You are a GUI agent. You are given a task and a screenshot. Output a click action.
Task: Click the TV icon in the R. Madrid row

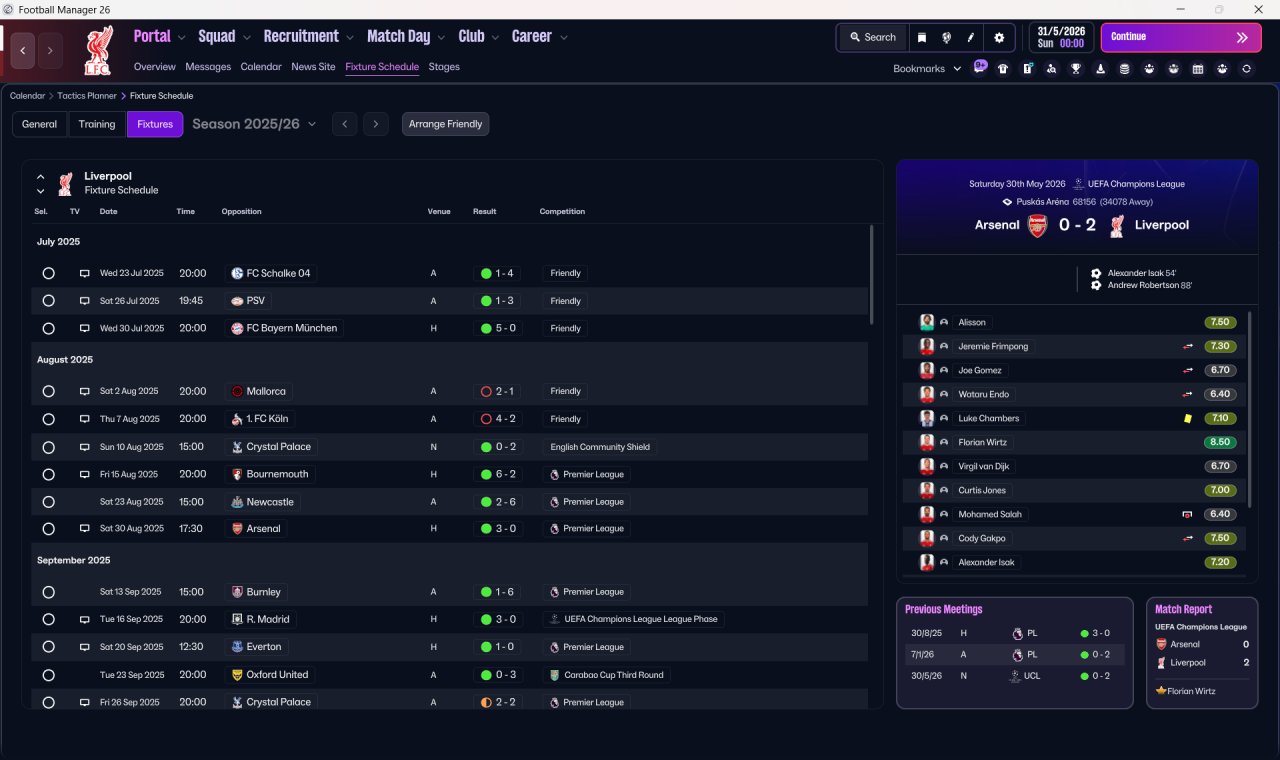pos(85,619)
